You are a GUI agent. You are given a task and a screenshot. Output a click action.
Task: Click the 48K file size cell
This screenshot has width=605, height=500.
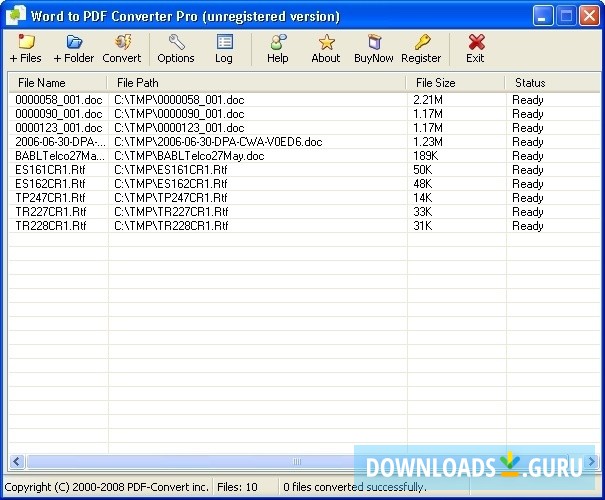pos(422,184)
